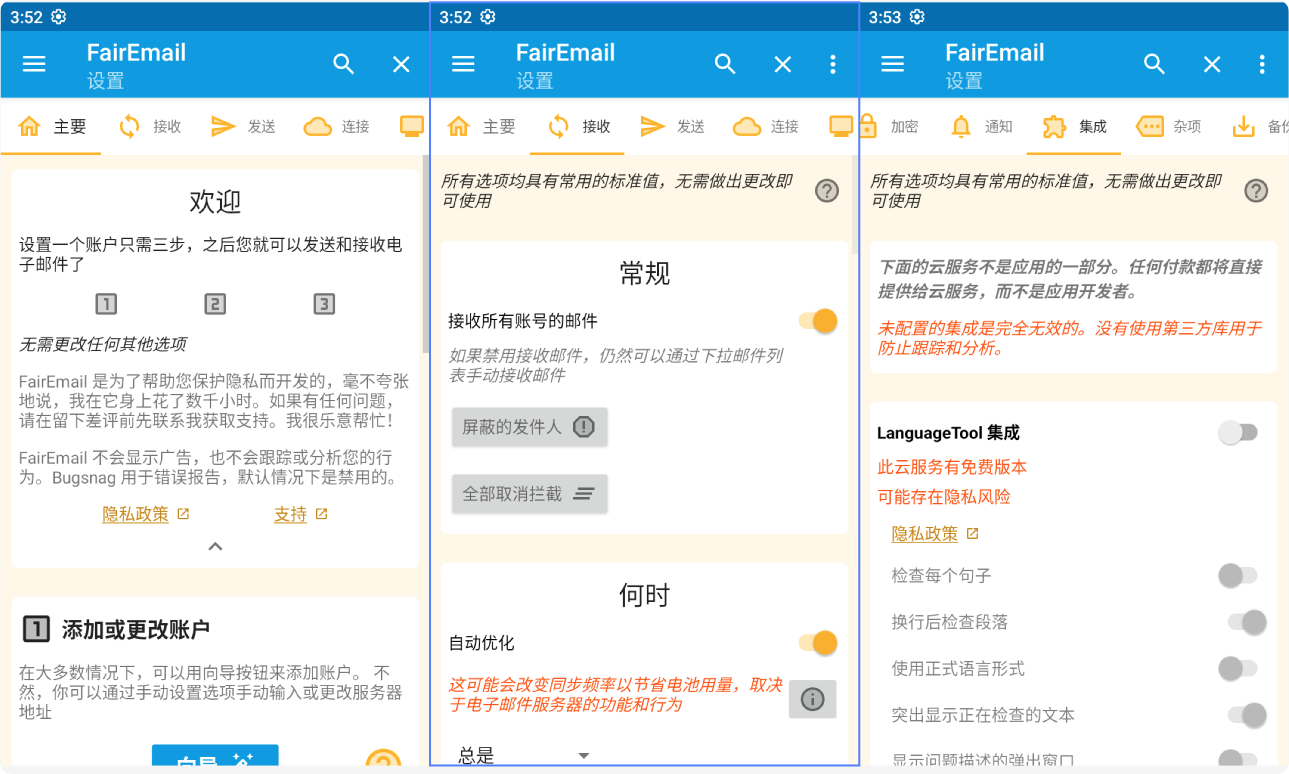Toggle 换行后检查段落 switch
Image resolution: width=1289 pixels, height=774 pixels.
pyautogui.click(x=1248, y=622)
